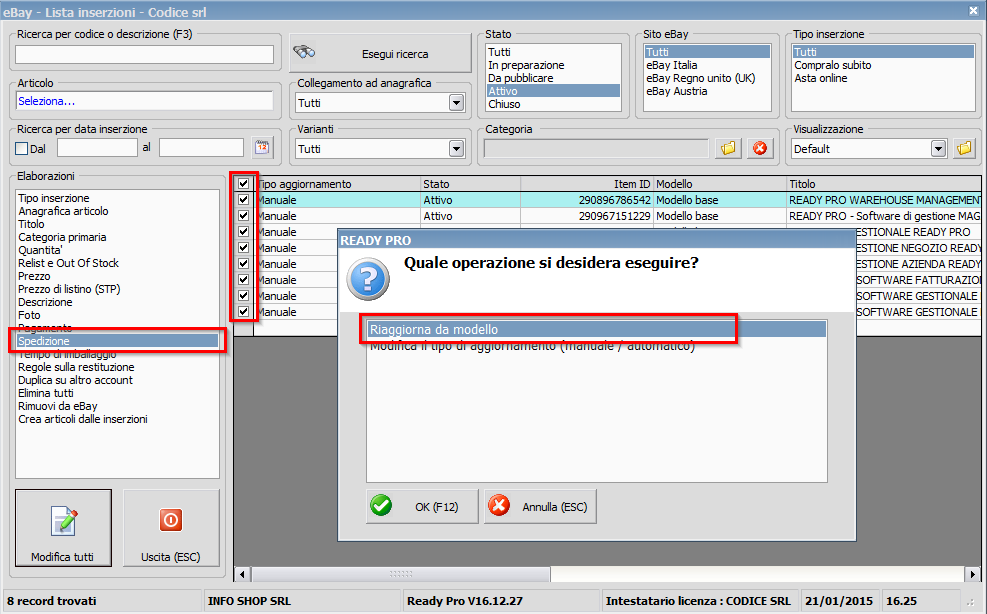The image size is (987, 614).
Task: Open the calendar date picker icon
Action: [x=262, y=148]
